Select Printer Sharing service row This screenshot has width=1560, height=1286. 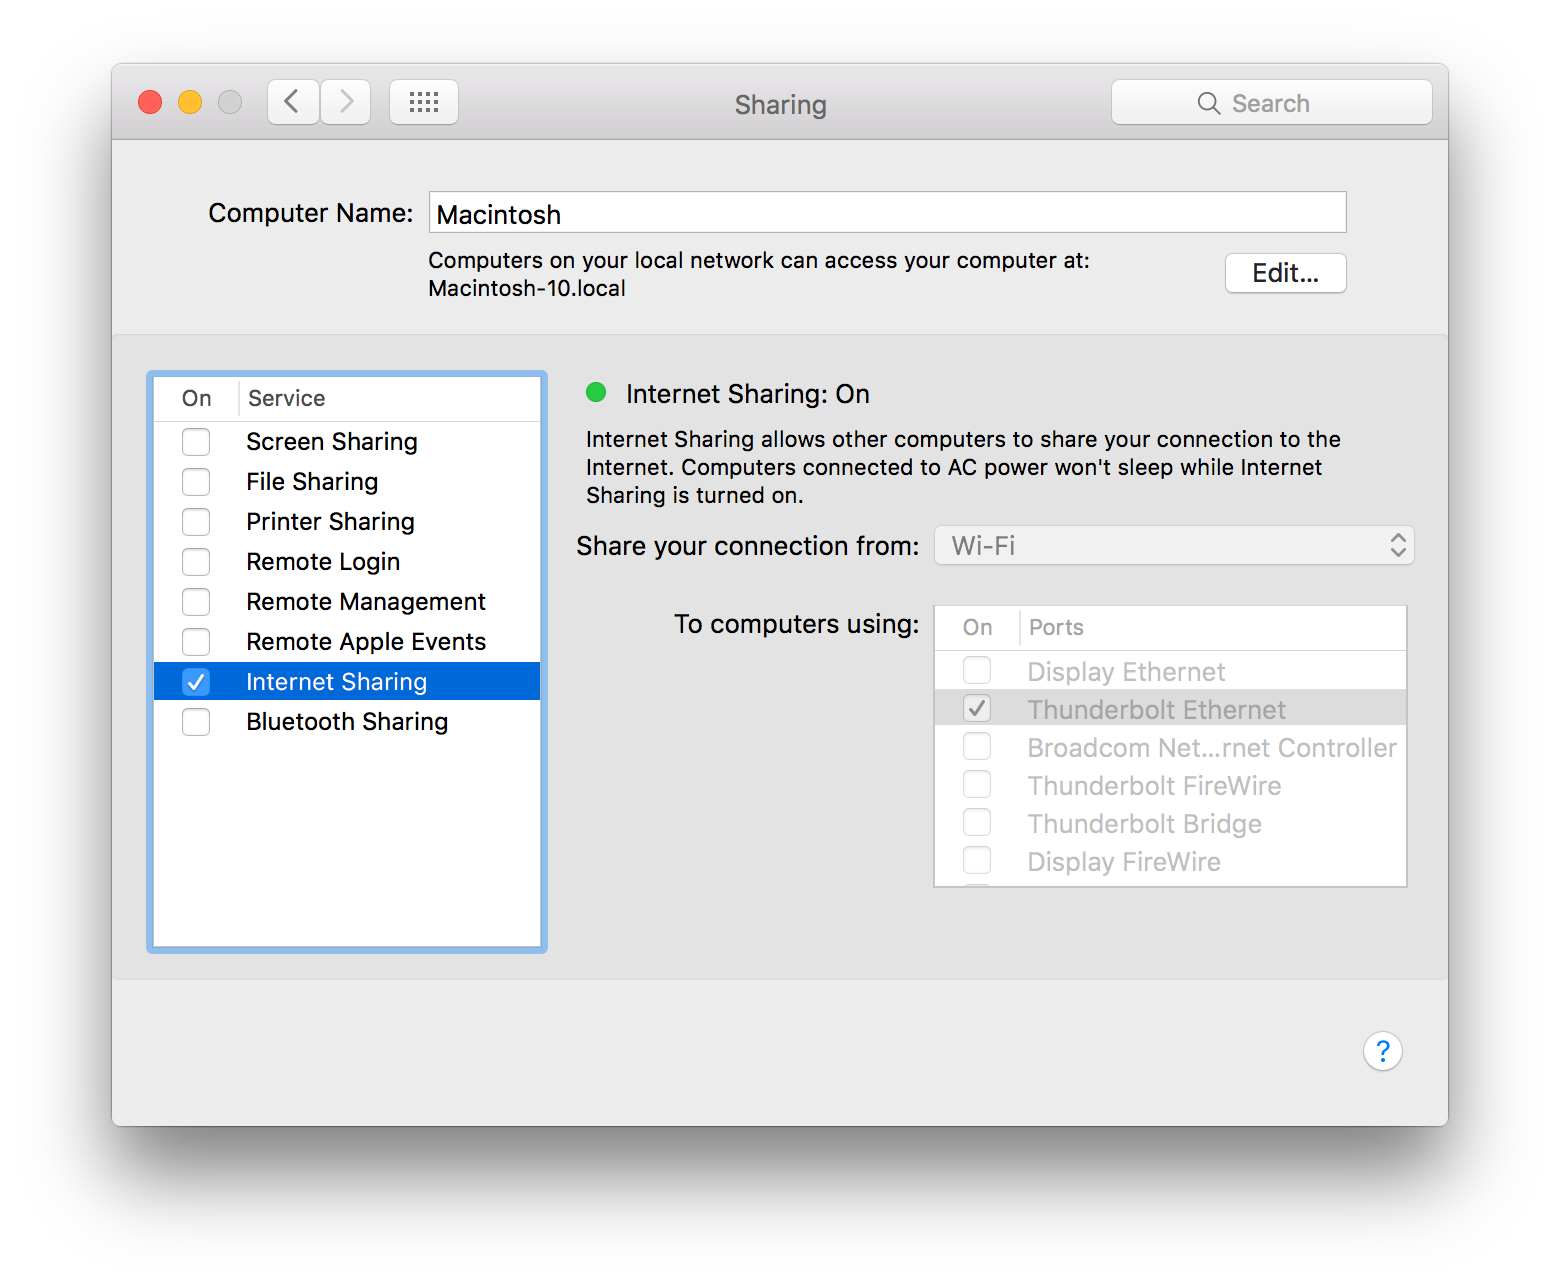tap(347, 522)
